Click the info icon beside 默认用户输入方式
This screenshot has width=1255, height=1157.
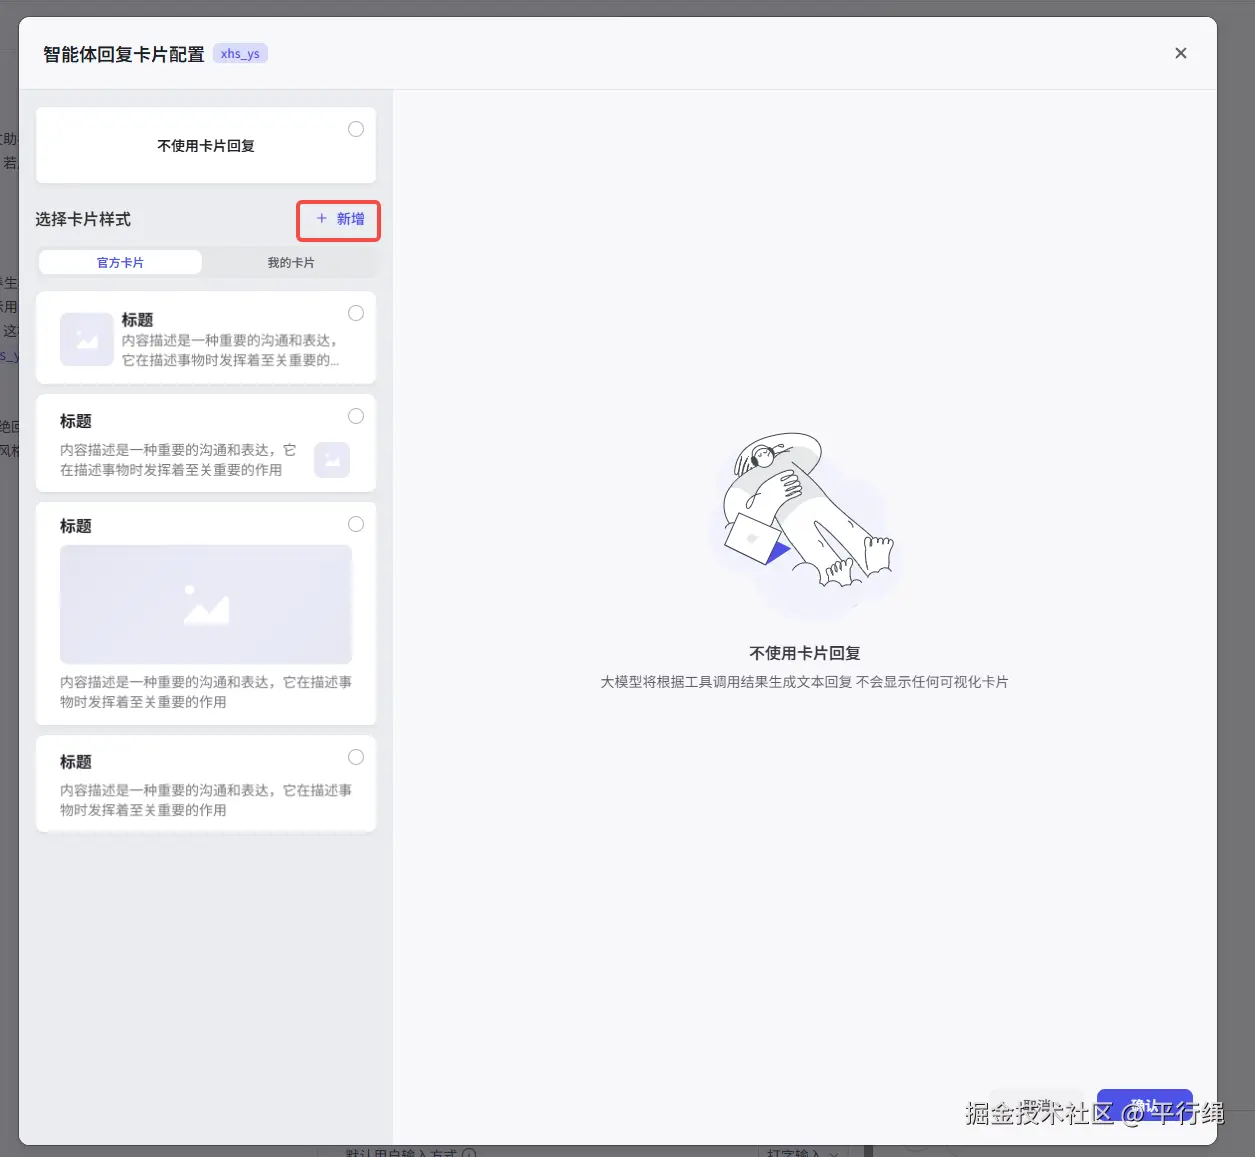(469, 1153)
